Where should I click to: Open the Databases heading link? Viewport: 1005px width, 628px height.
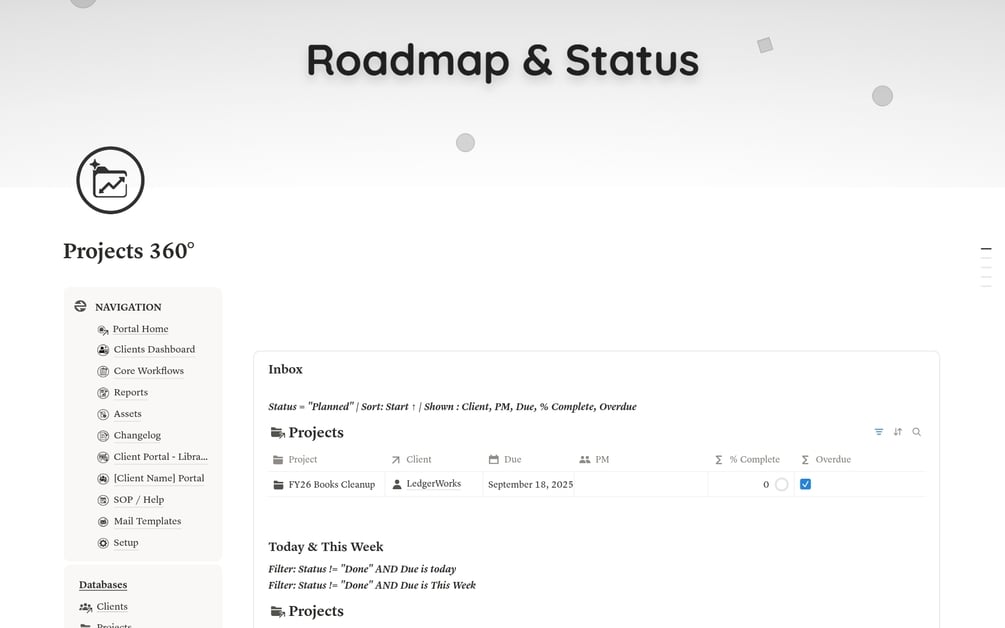[x=103, y=585]
